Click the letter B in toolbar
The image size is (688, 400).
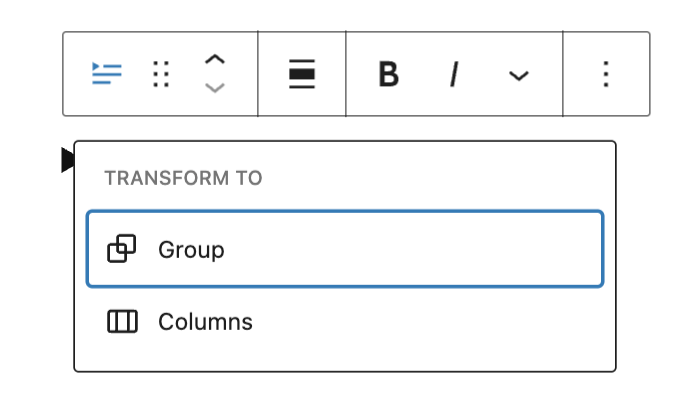(x=389, y=74)
